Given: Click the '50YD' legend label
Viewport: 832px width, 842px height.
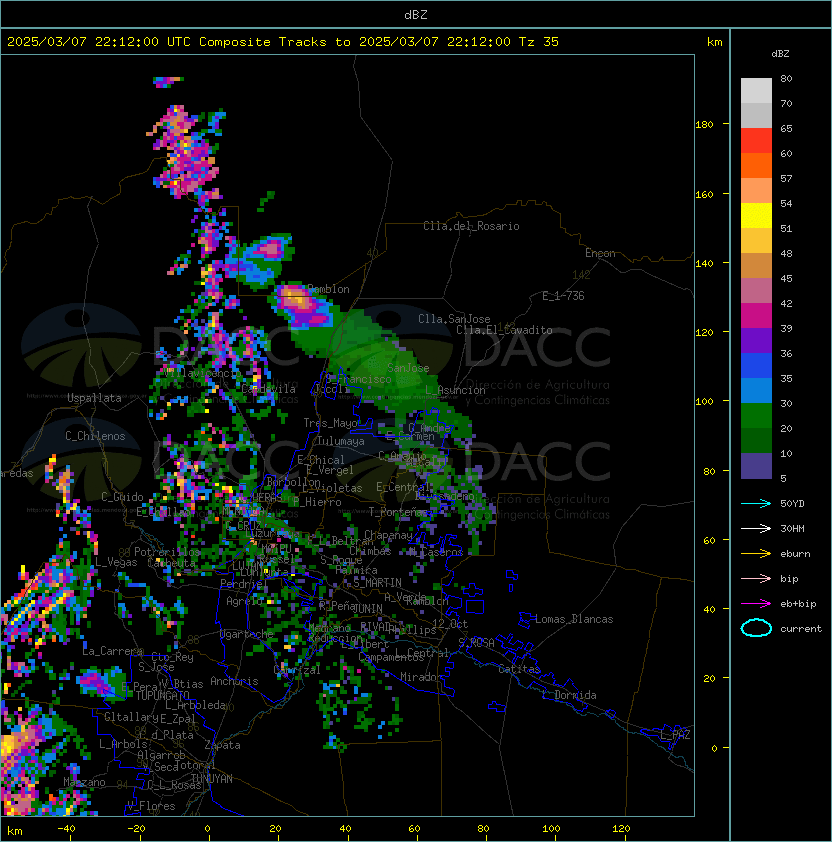Looking at the screenshot, I should tap(792, 503).
